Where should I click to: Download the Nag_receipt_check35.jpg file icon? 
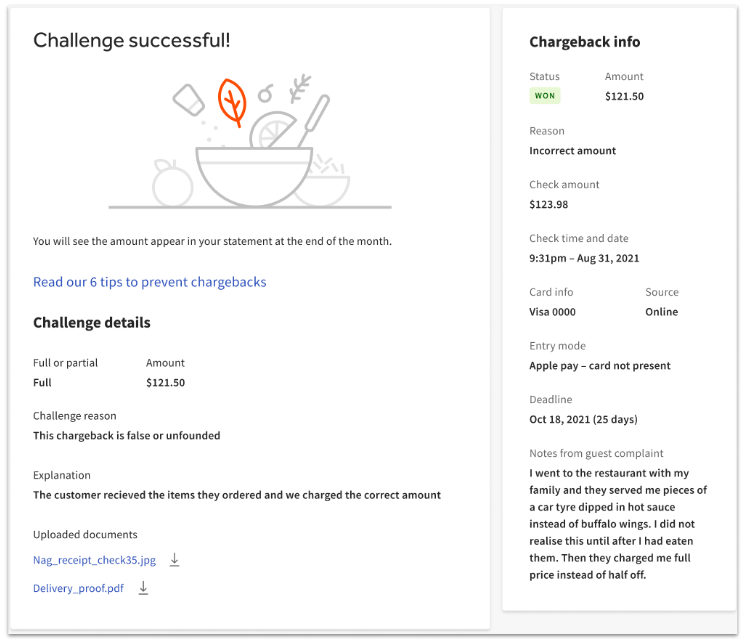pos(174,560)
